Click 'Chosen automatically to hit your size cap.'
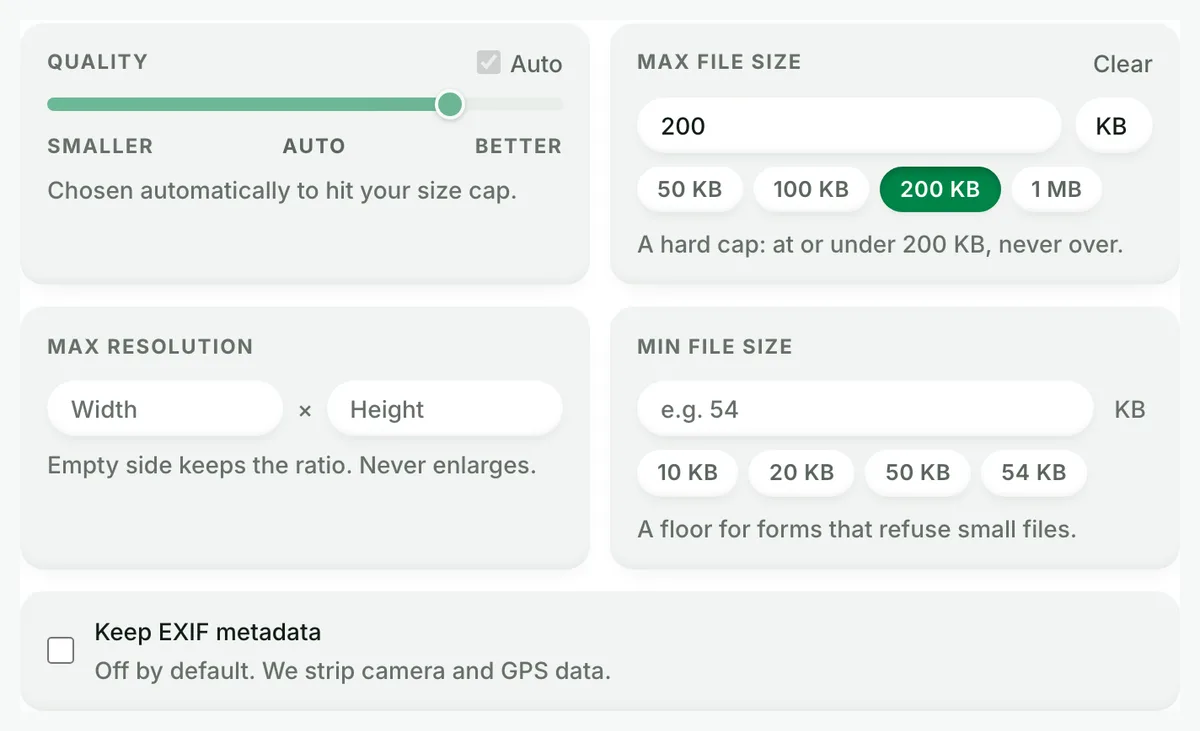 point(282,190)
